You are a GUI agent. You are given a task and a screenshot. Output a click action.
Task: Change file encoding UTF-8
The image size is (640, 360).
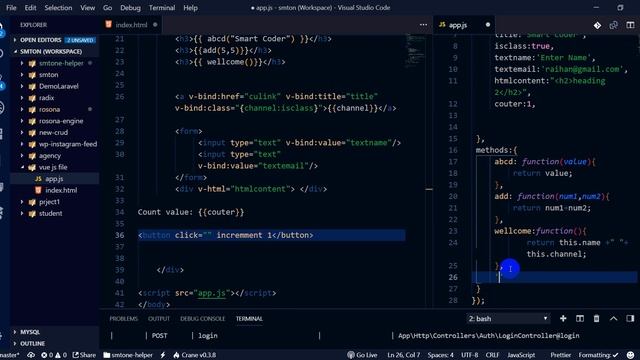point(469,355)
